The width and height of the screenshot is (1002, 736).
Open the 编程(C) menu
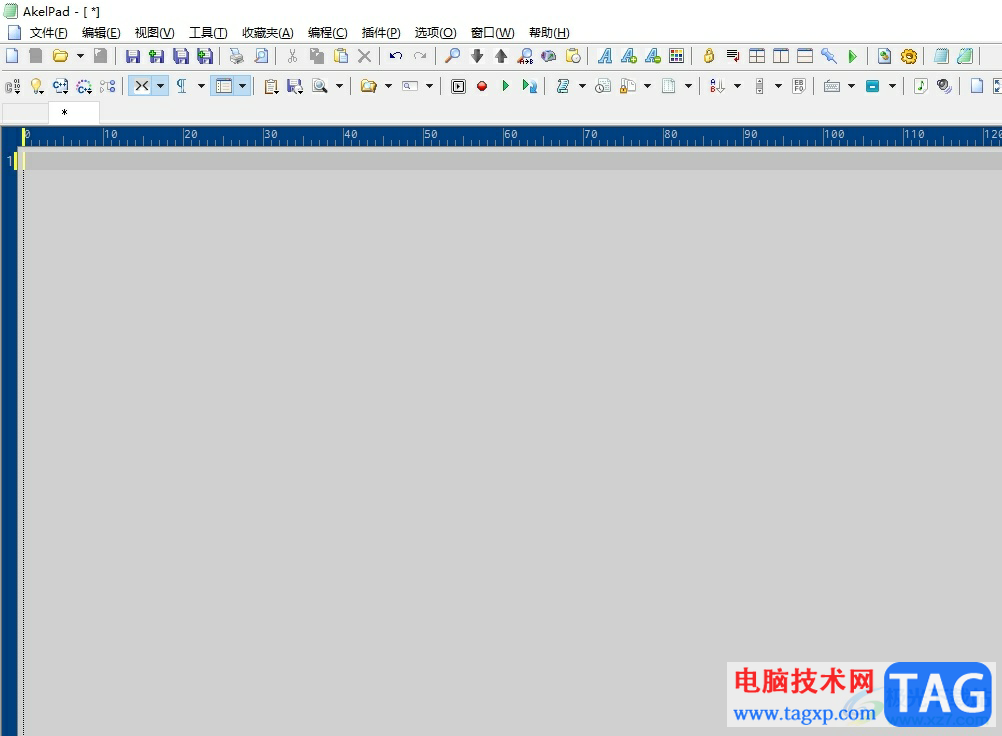click(327, 33)
